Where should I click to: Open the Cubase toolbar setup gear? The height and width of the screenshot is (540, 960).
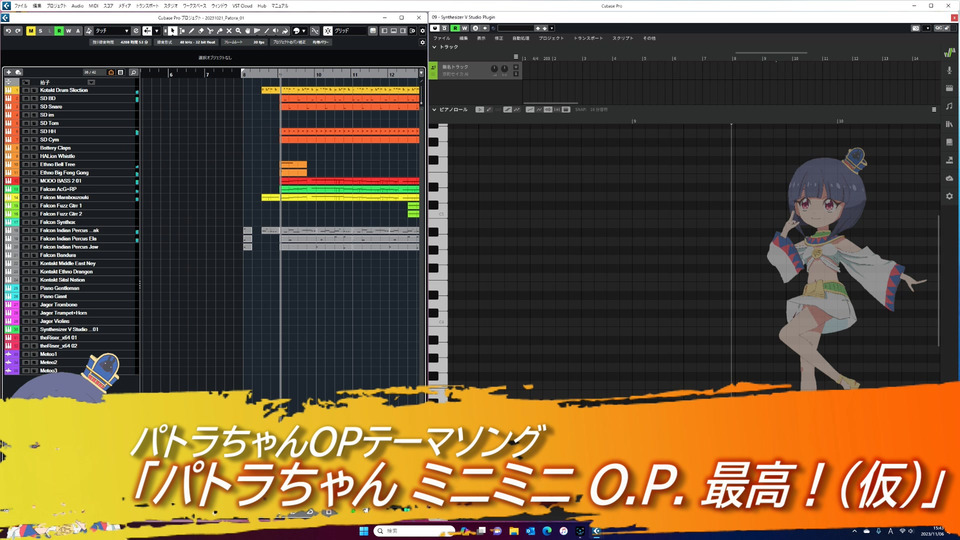[x=422, y=31]
